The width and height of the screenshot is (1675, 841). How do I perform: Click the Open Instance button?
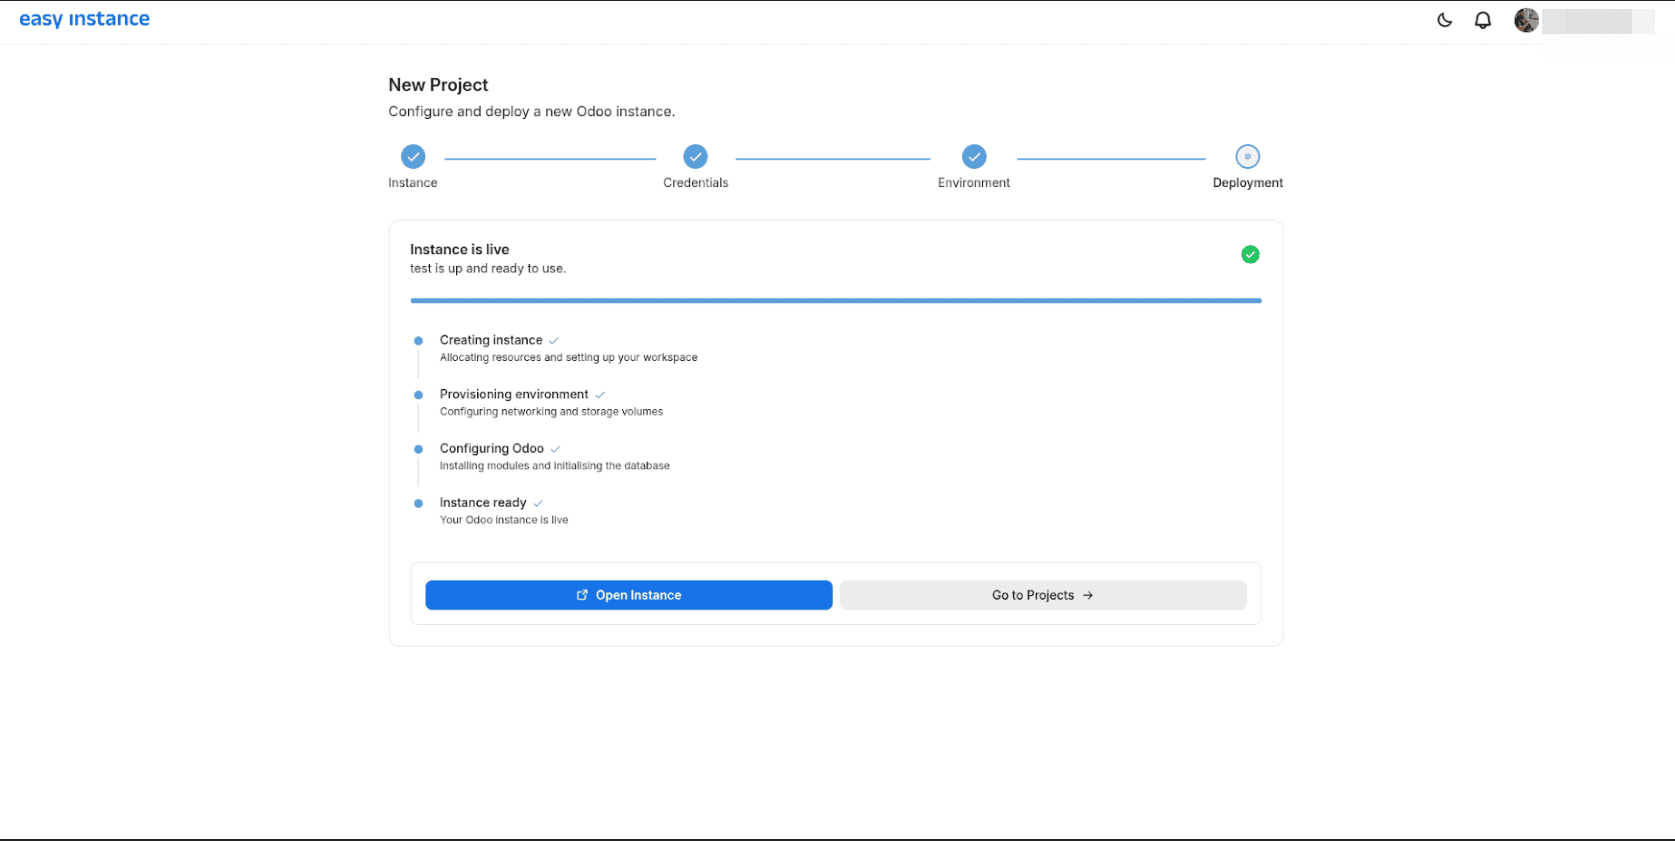tap(629, 595)
